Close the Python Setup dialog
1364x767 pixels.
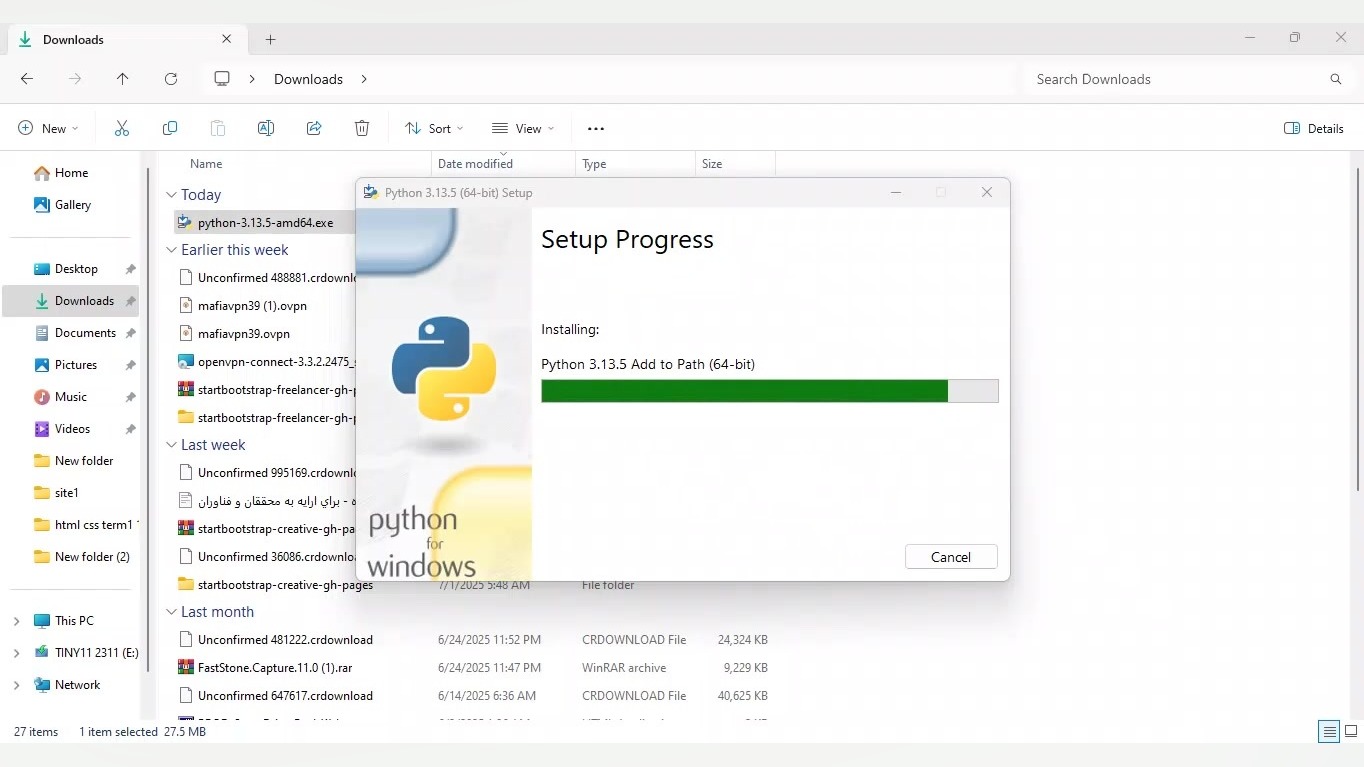tap(987, 192)
